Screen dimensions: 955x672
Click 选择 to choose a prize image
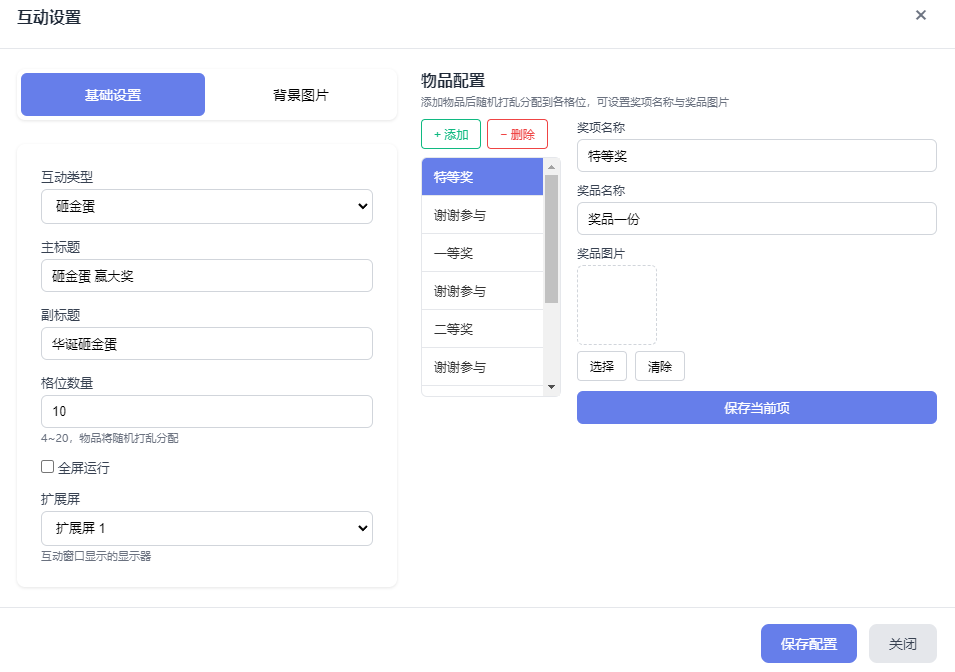click(601, 366)
